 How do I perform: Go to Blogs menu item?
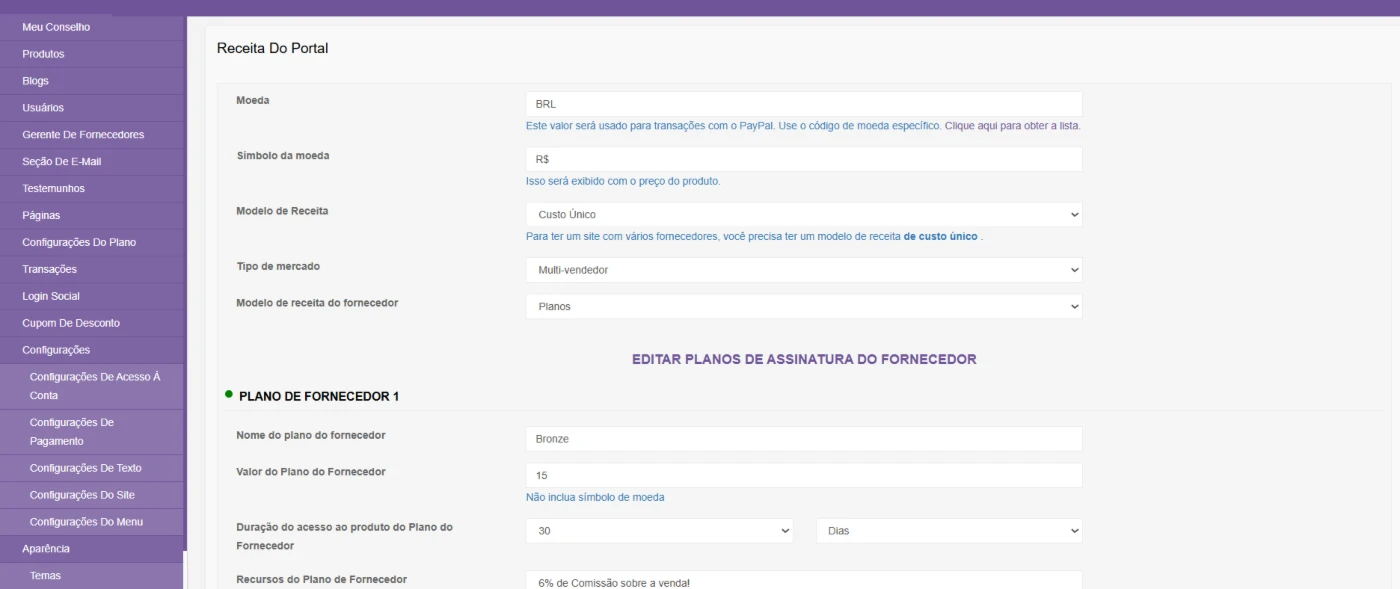click(92, 81)
